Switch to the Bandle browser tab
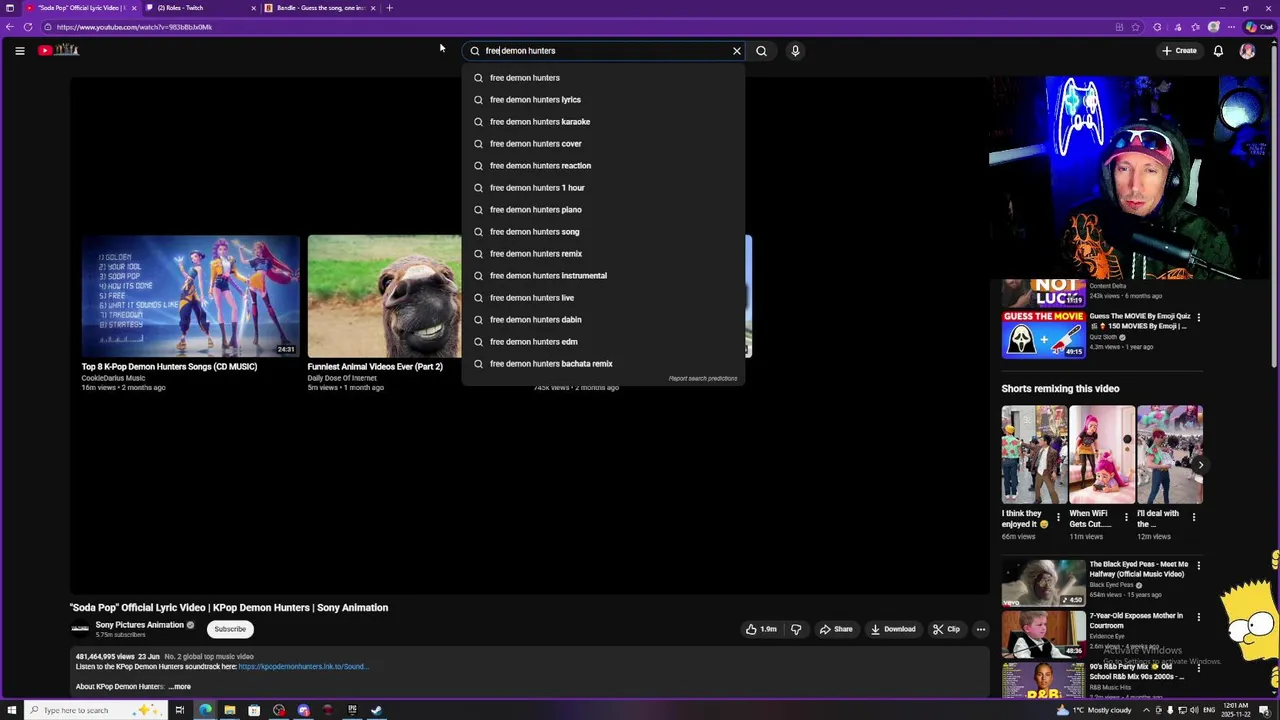The height and width of the screenshot is (720, 1280). pos(320,8)
